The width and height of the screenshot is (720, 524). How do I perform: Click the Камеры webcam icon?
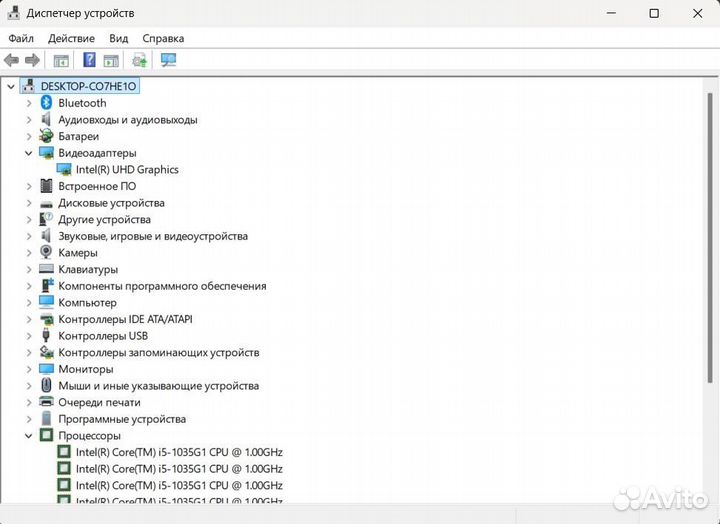pos(46,253)
